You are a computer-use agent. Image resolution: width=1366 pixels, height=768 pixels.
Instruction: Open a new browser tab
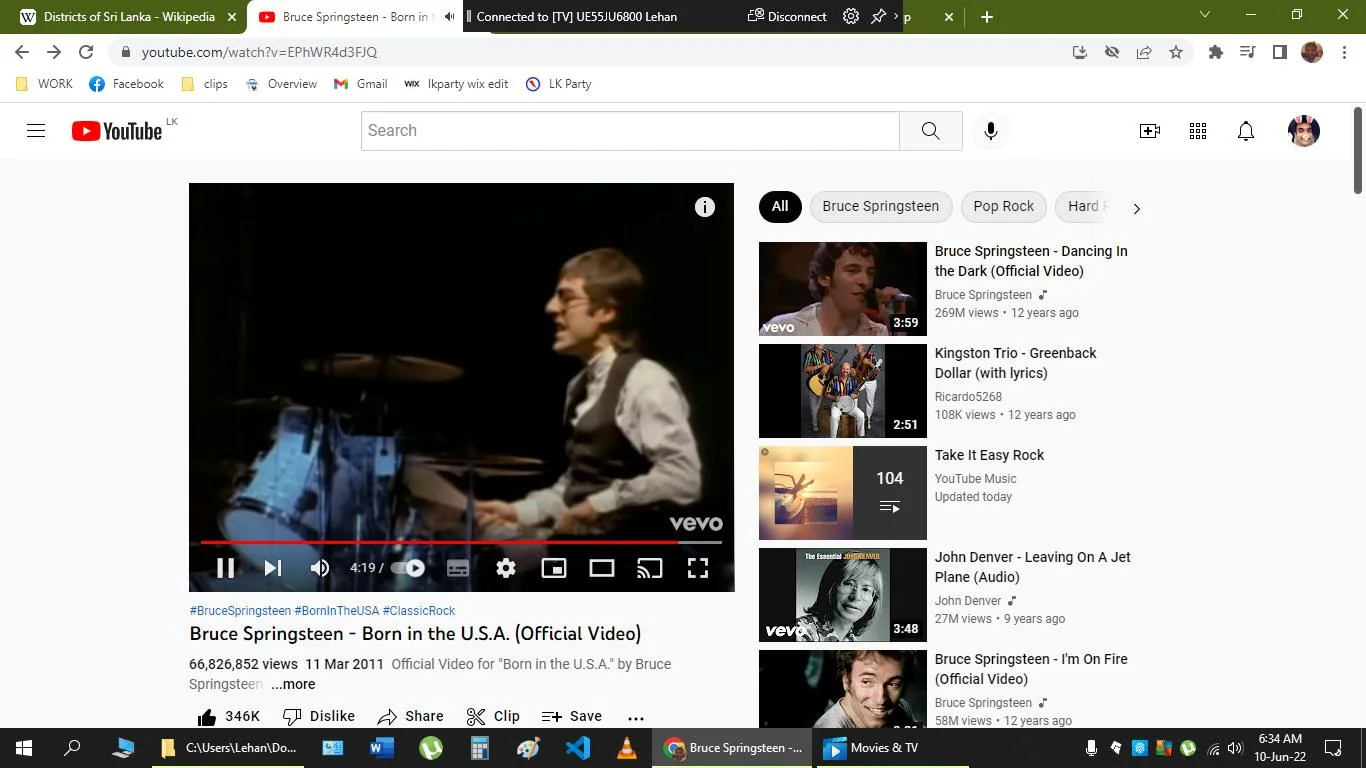point(987,17)
